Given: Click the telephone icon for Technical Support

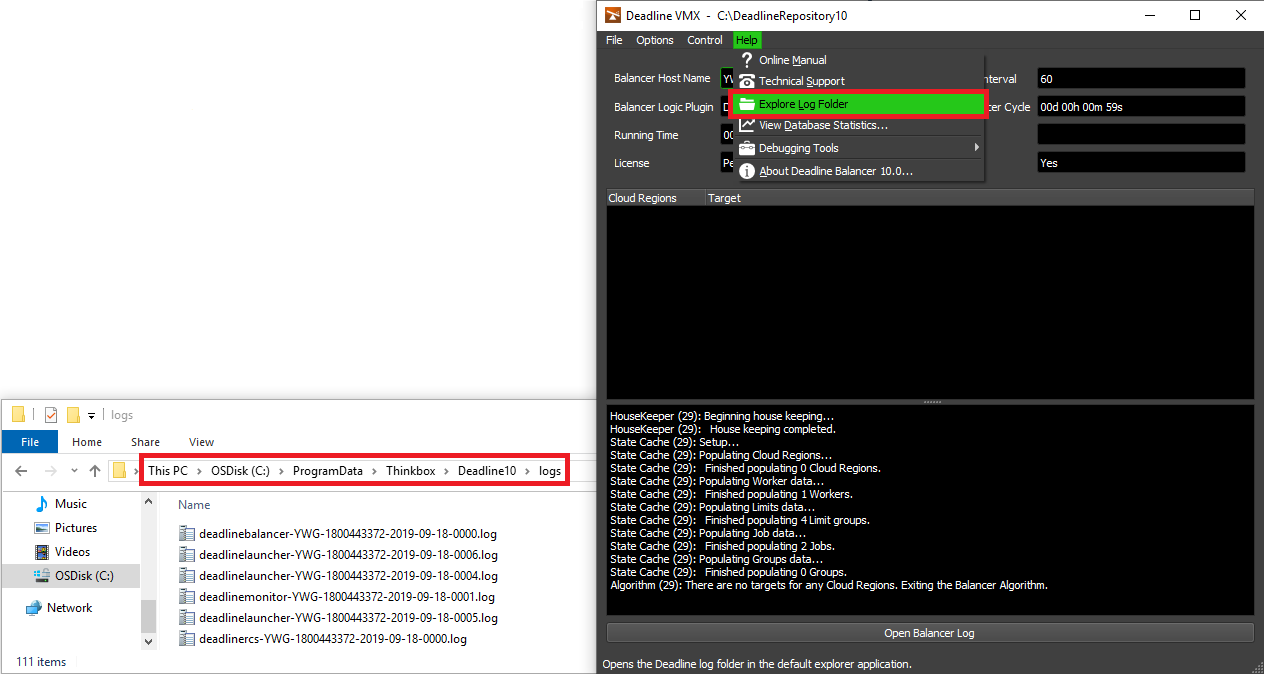Looking at the screenshot, I should click(746, 81).
